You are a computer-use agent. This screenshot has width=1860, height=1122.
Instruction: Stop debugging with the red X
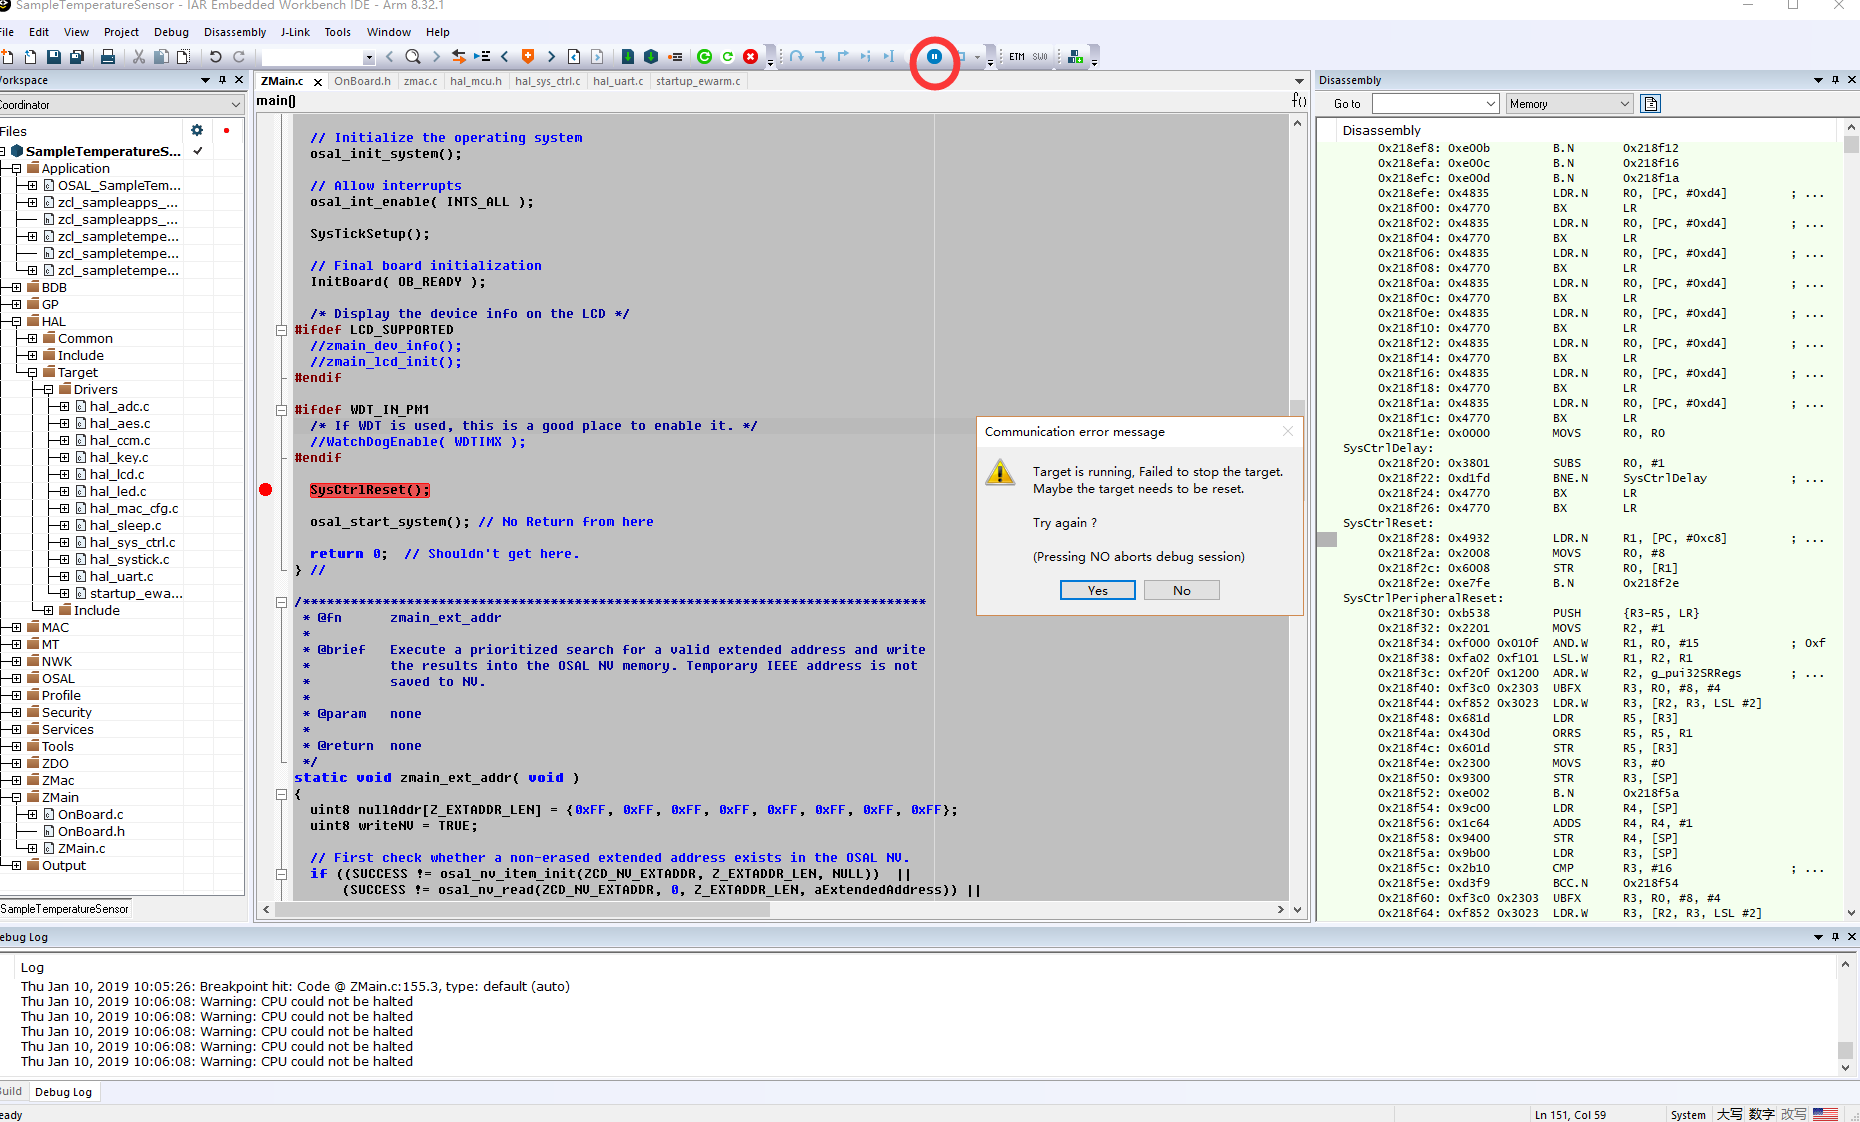pyautogui.click(x=750, y=57)
